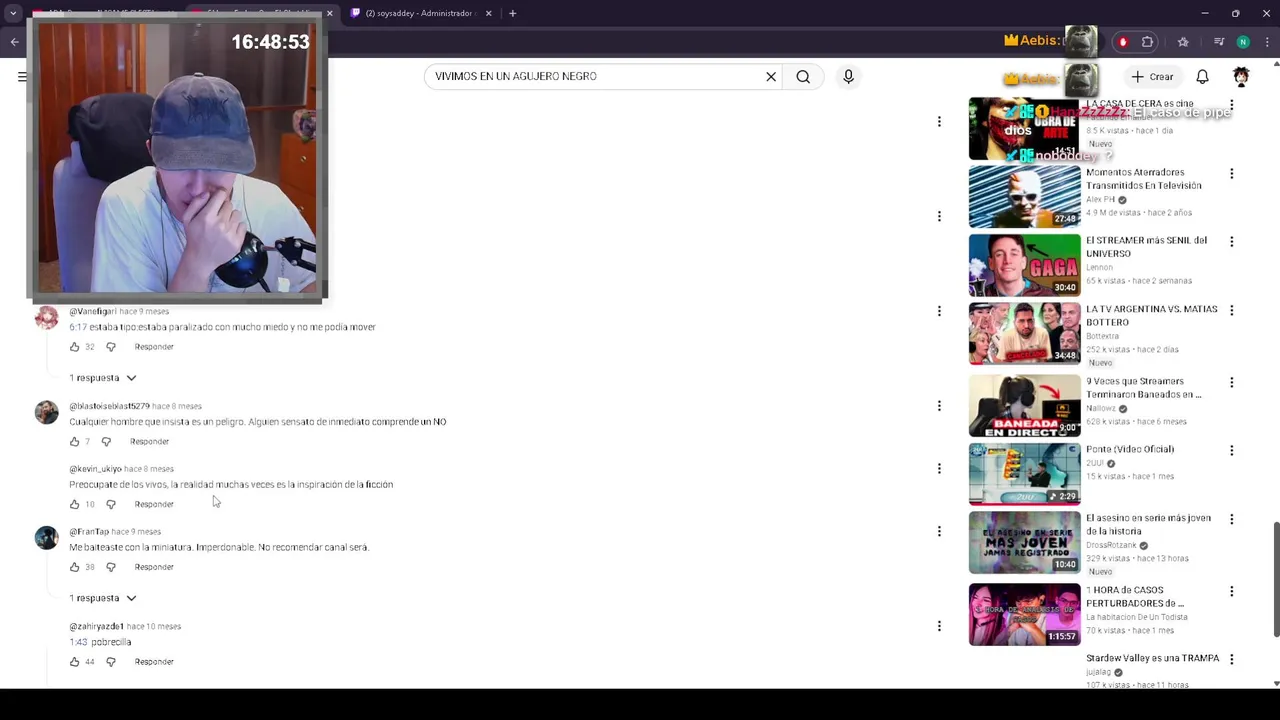Click the page vertical scrollbar thumb
This screenshot has width=1280, height=720.
click(1276, 579)
